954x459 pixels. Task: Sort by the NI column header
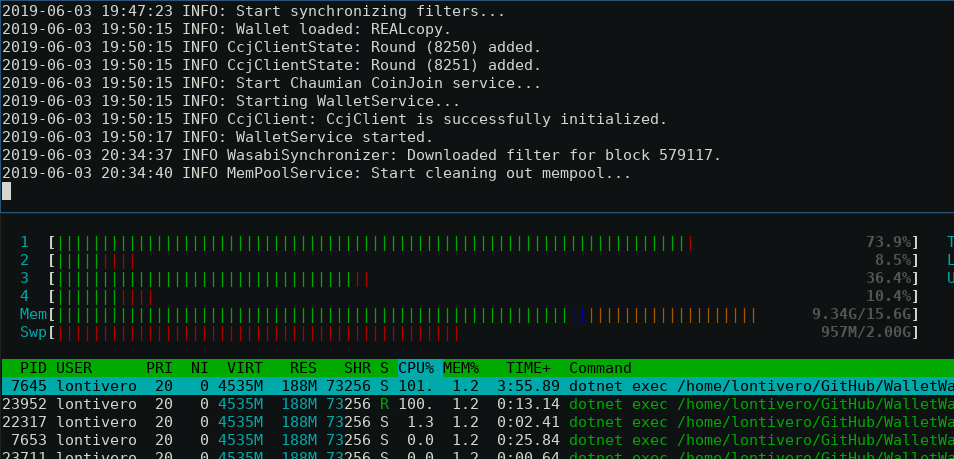click(200, 368)
